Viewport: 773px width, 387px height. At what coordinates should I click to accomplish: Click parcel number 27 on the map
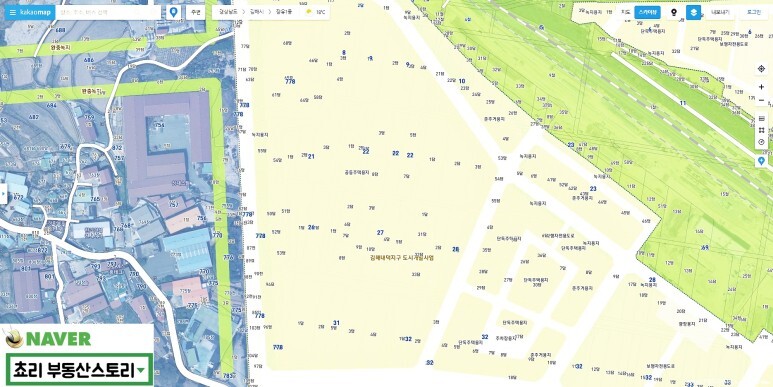pos(380,233)
